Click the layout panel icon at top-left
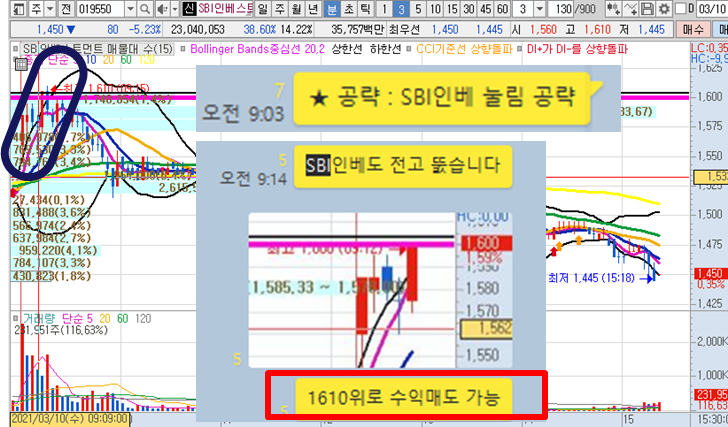Image resolution: width=728 pixels, height=427 pixels. (x=19, y=8)
